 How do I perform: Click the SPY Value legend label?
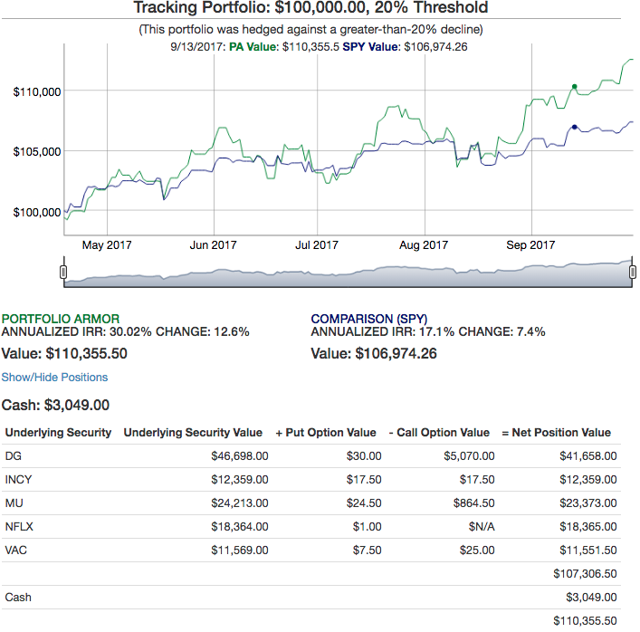click(x=370, y=47)
